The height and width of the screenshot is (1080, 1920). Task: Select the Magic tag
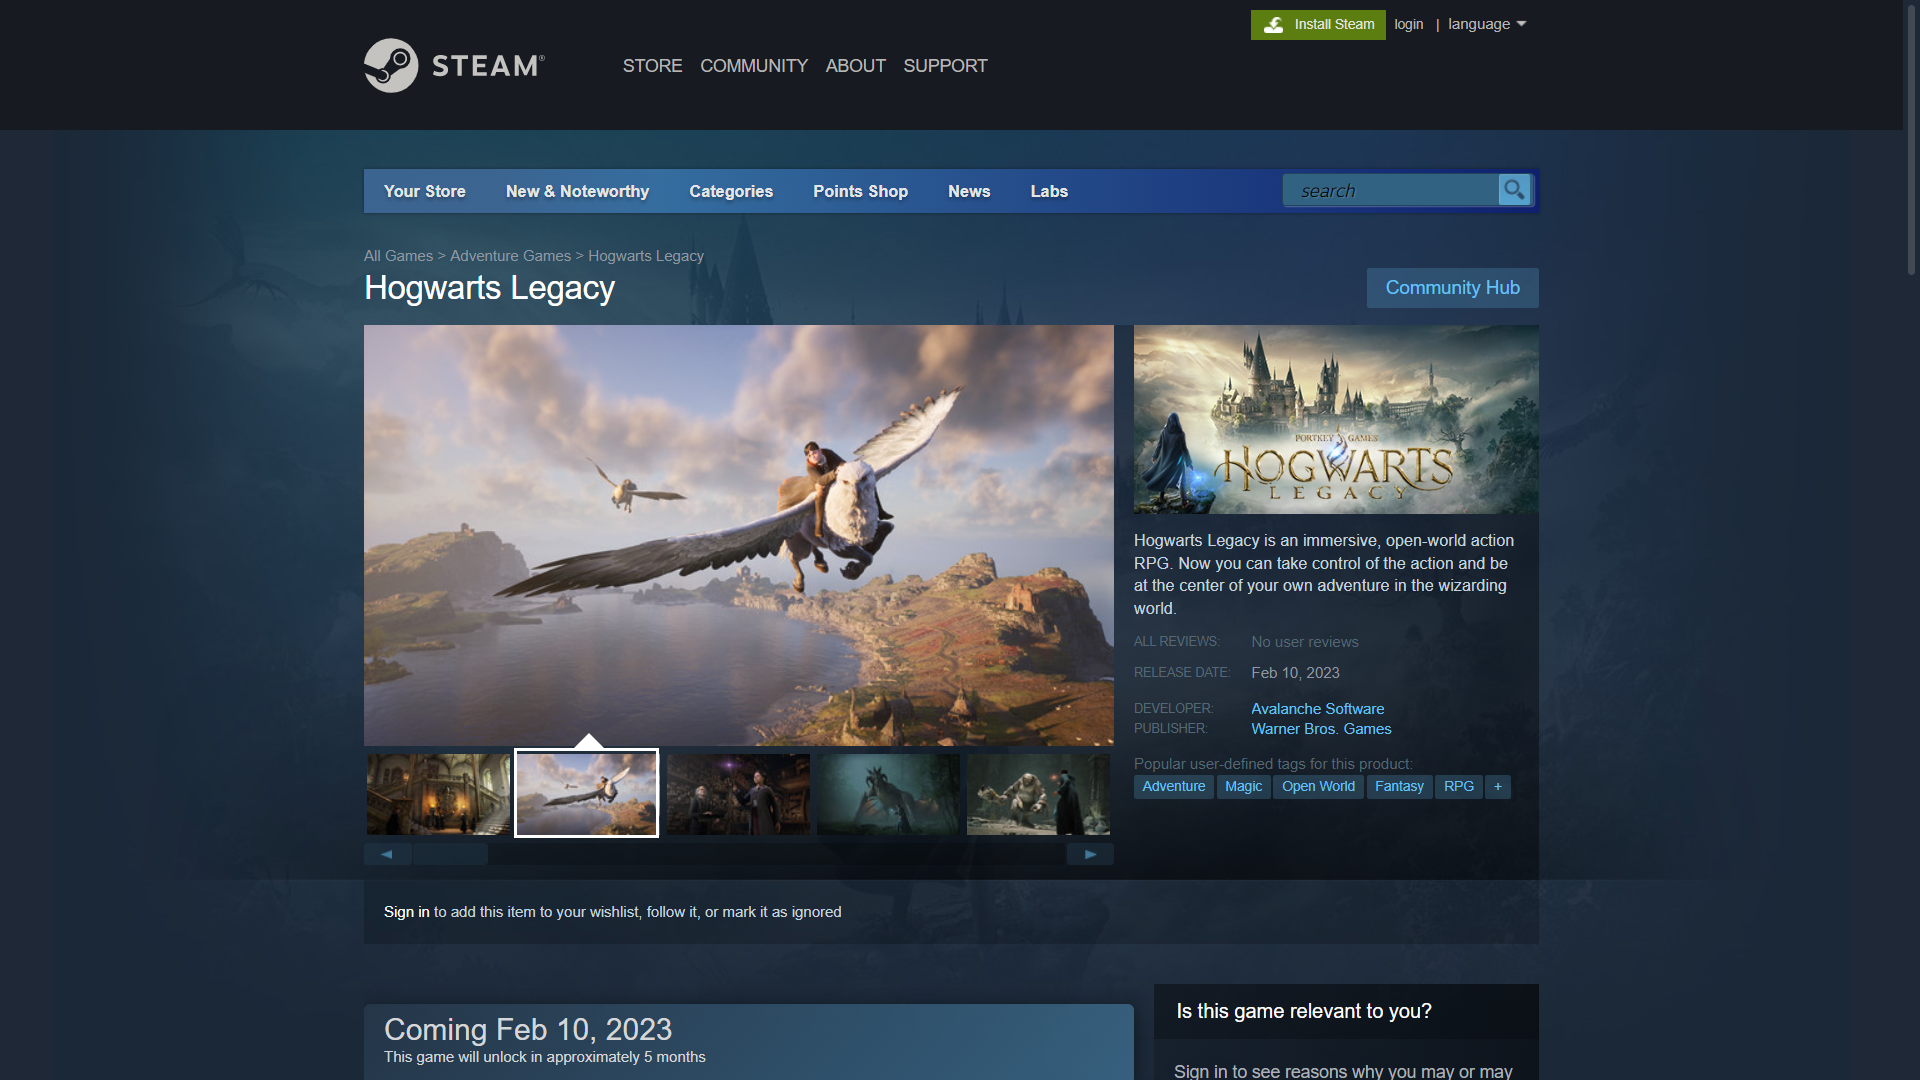[x=1243, y=787]
